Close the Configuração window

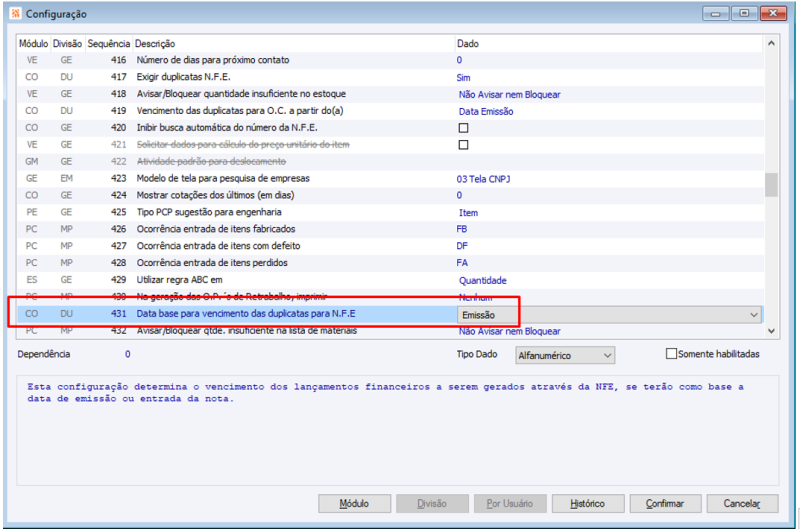[773, 13]
